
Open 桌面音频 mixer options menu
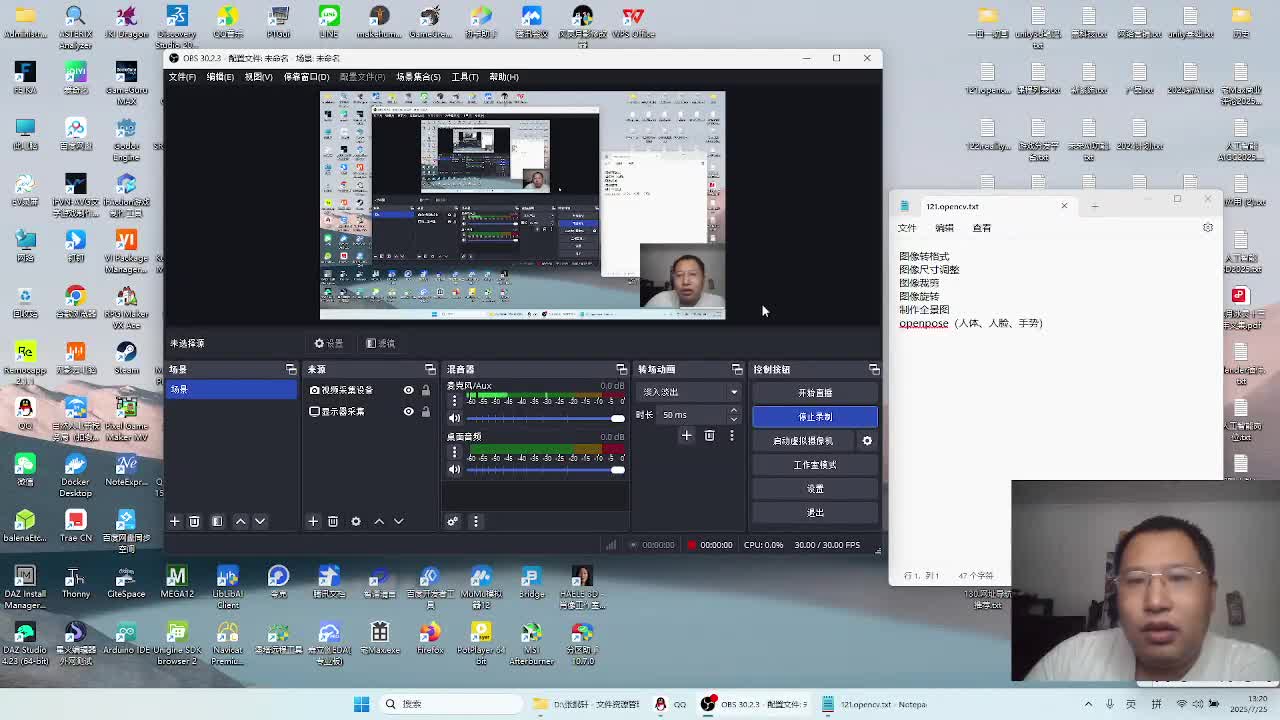pos(455,452)
